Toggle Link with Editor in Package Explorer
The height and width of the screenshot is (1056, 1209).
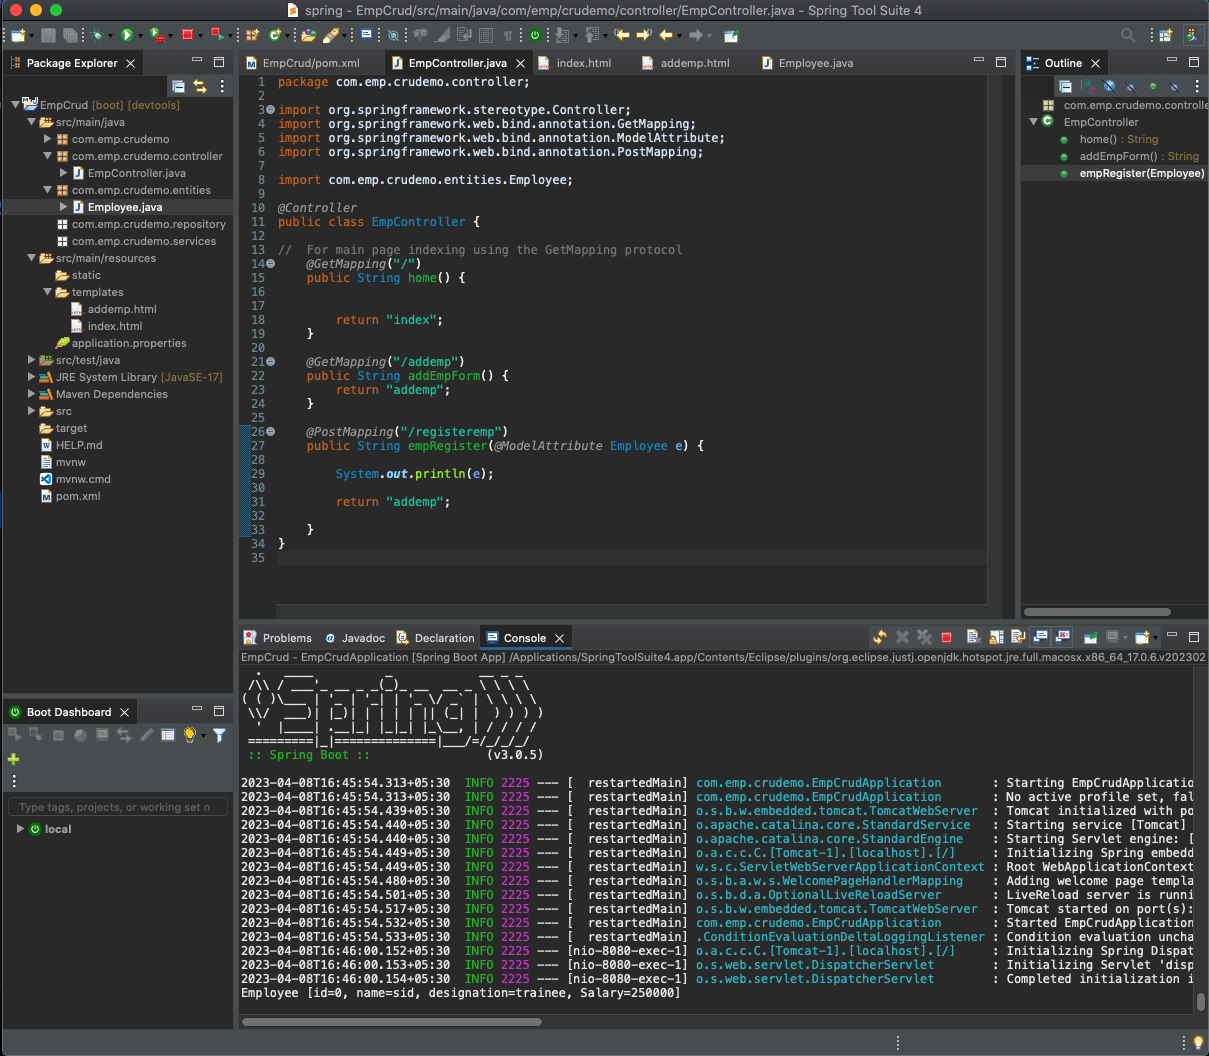click(x=200, y=87)
